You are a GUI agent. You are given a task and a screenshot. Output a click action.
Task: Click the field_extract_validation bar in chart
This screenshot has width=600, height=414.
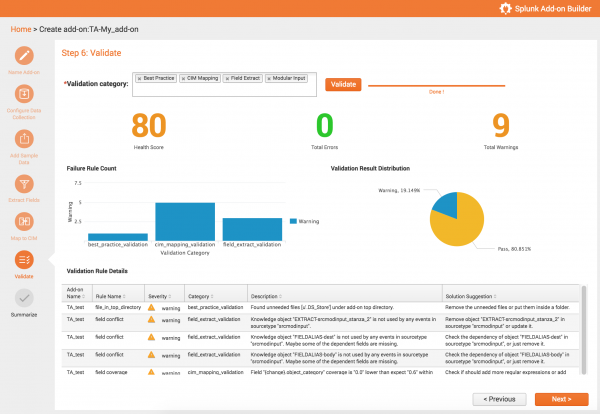pos(253,230)
